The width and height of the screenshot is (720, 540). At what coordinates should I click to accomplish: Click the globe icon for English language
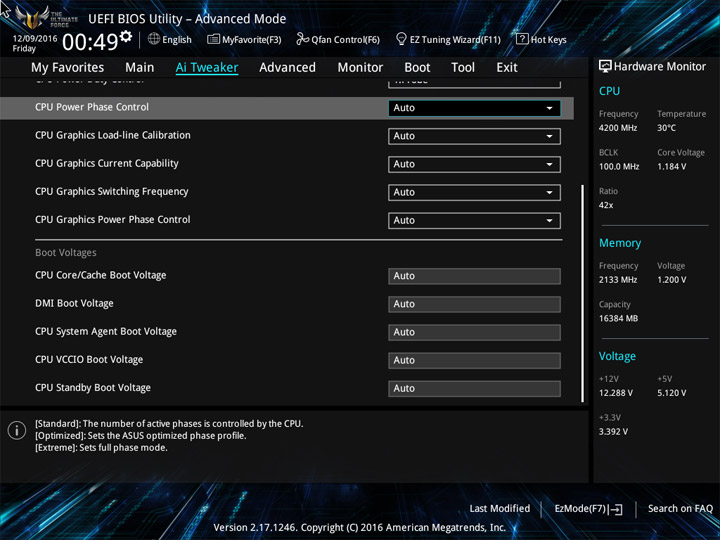point(154,39)
